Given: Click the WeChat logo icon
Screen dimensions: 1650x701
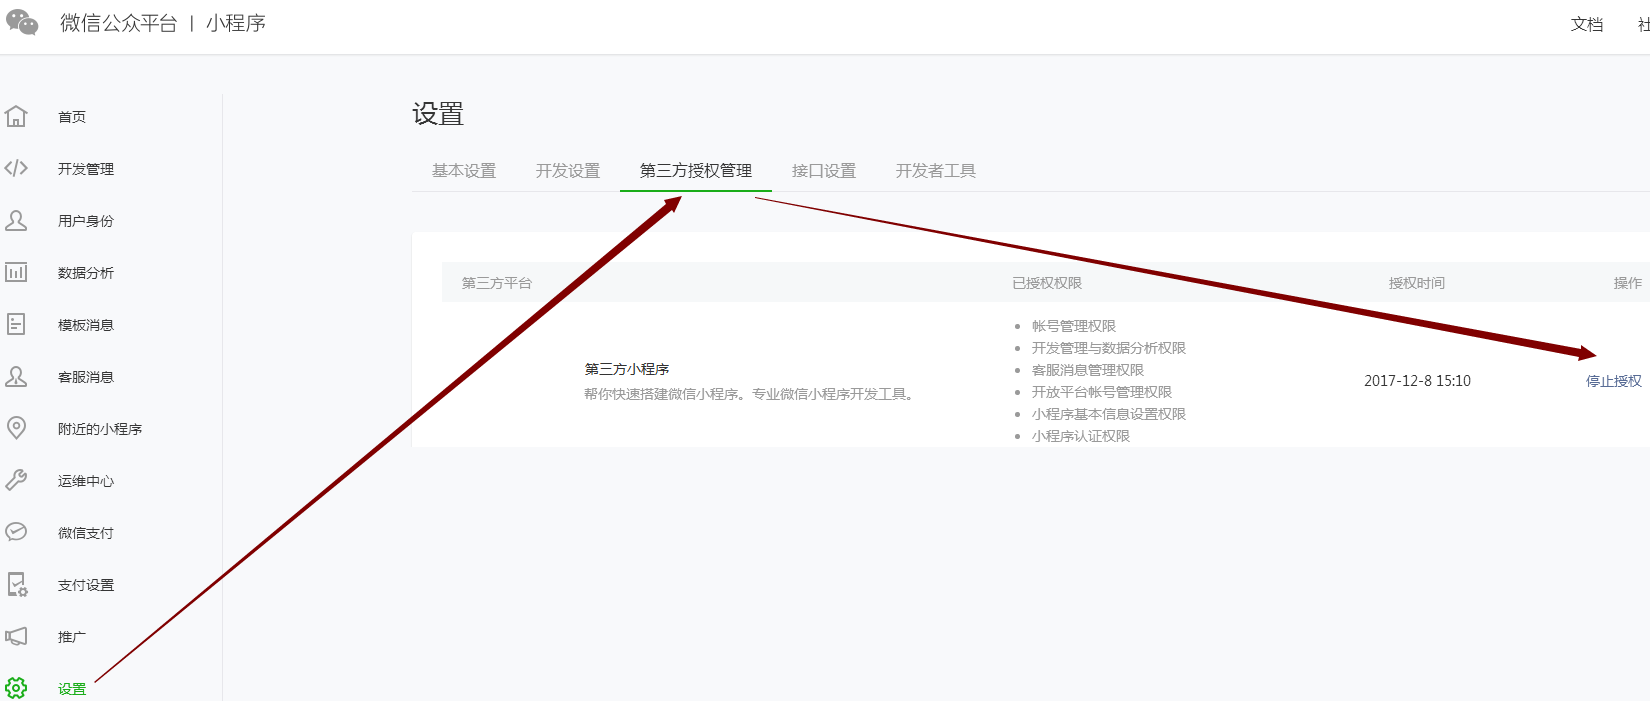Looking at the screenshot, I should coord(22,22).
